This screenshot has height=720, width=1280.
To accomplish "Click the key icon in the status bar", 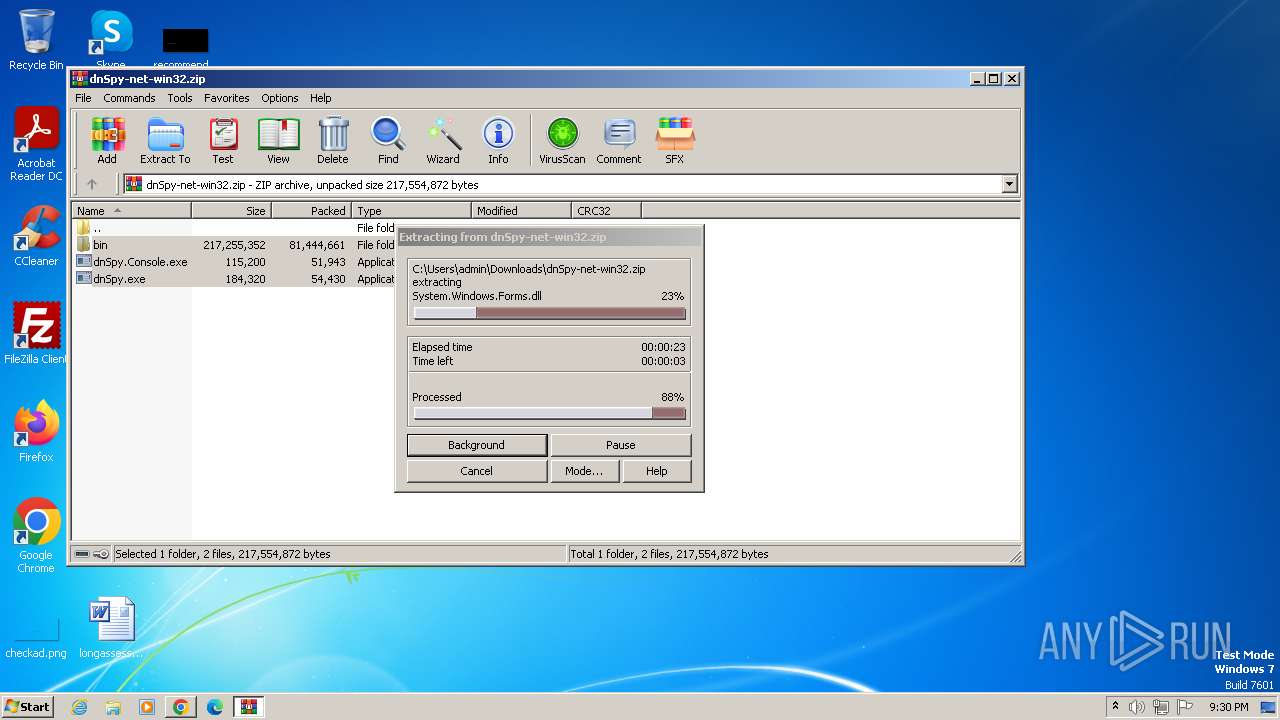I will 100,554.
